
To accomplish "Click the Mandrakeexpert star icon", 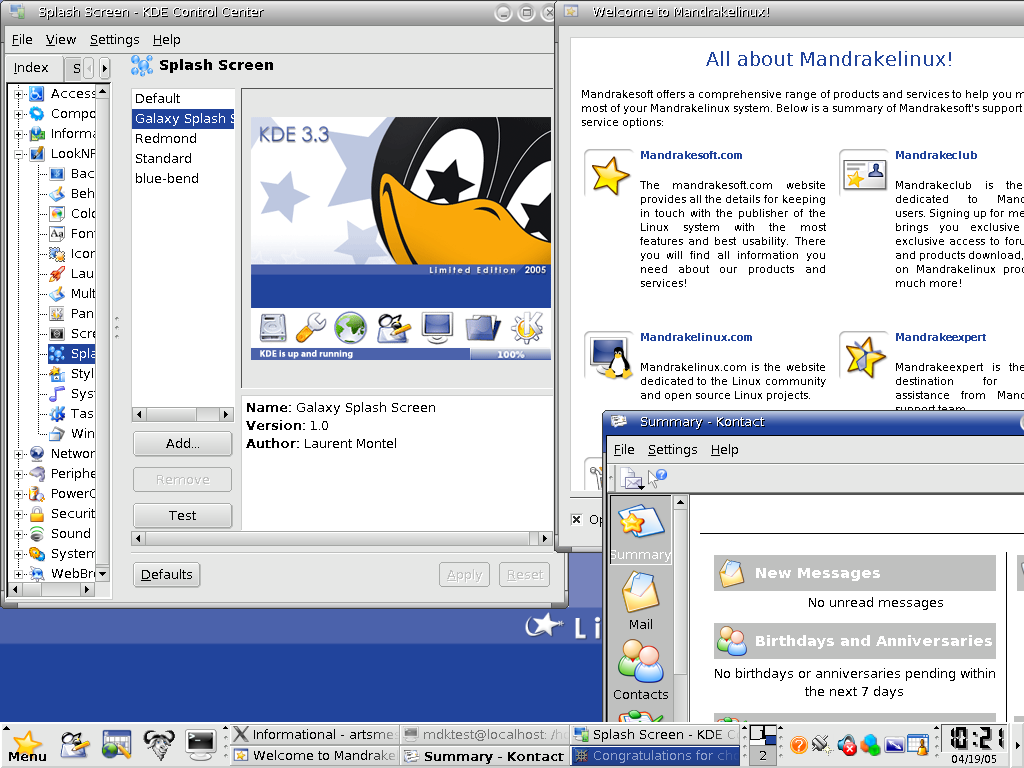I will click(x=865, y=357).
